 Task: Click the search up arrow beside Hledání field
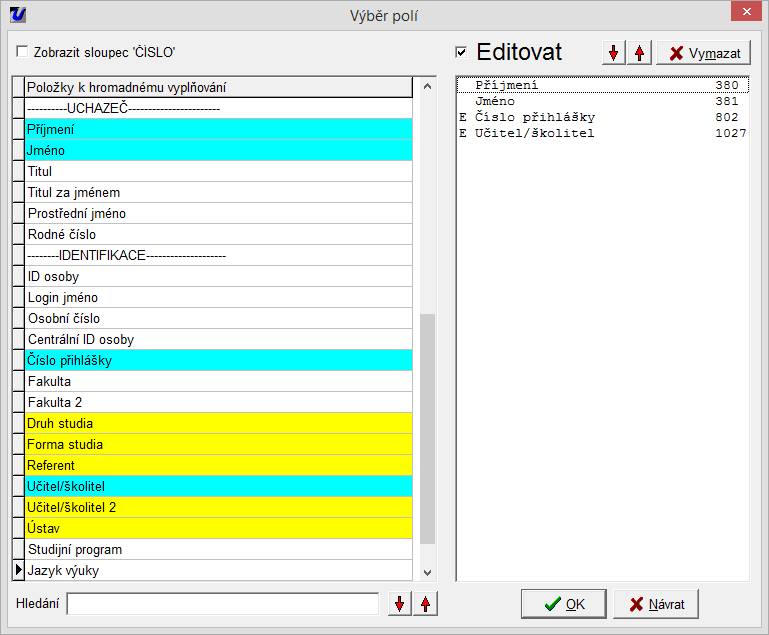425,604
